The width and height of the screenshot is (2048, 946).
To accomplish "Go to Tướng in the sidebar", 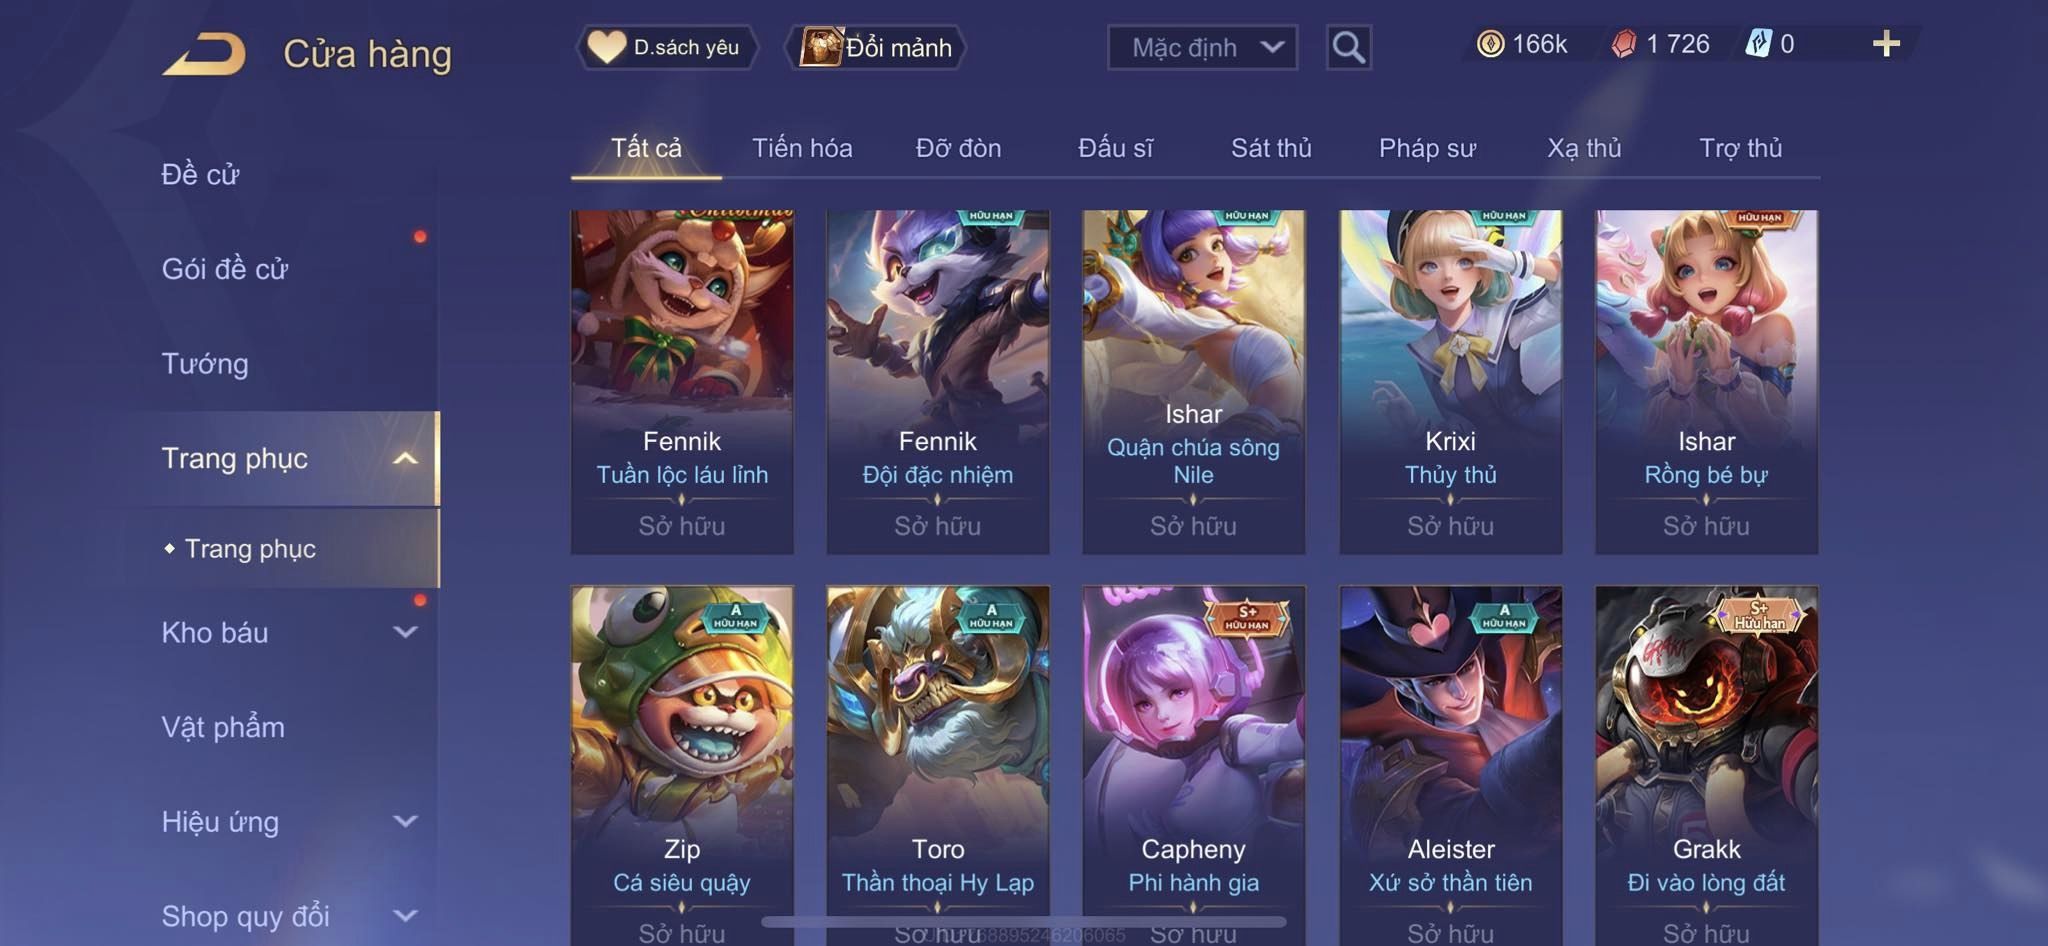I will click(x=205, y=363).
